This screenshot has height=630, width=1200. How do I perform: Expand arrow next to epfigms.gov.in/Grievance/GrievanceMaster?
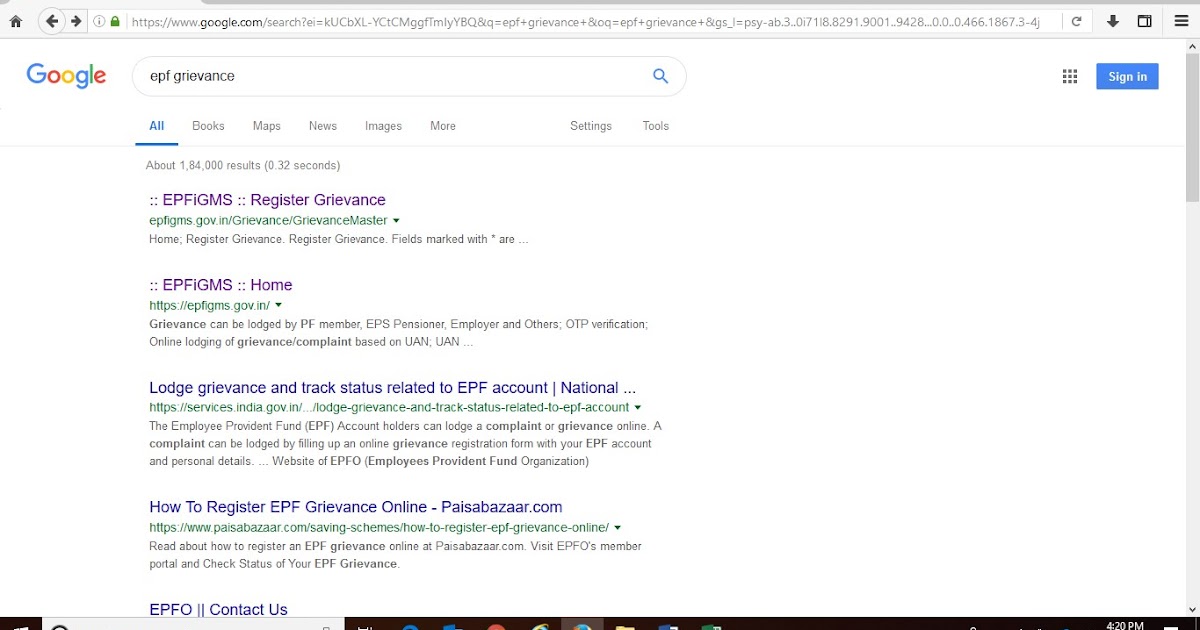[x=396, y=221]
